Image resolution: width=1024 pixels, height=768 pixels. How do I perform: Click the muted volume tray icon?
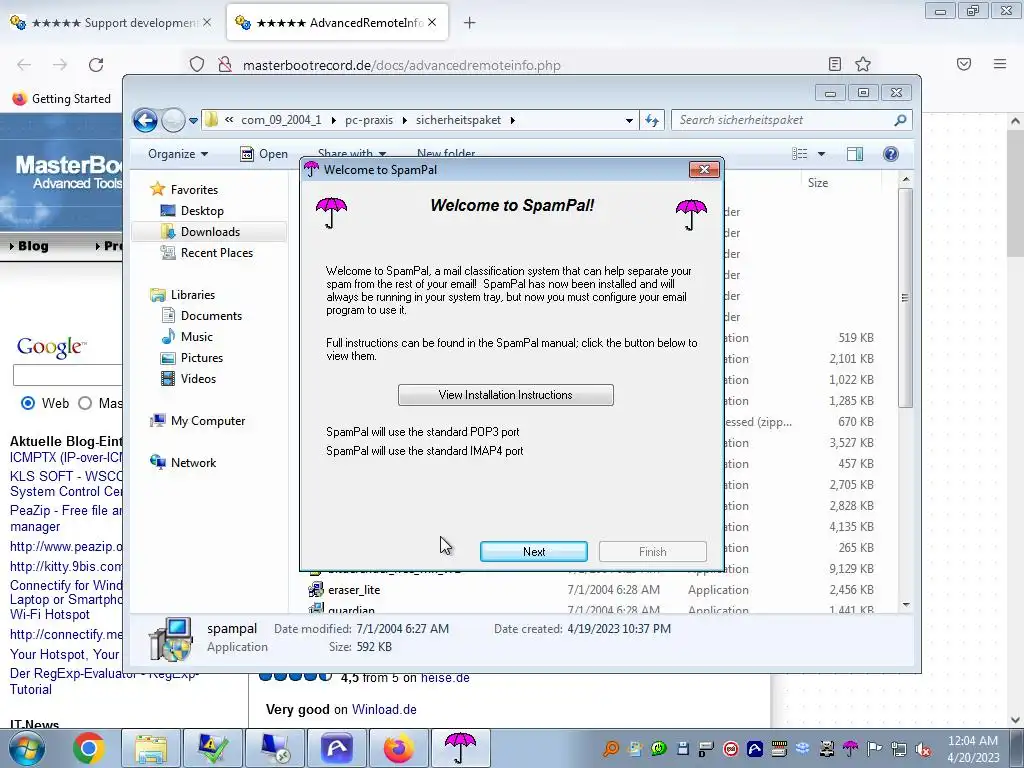pyautogui.click(x=923, y=749)
